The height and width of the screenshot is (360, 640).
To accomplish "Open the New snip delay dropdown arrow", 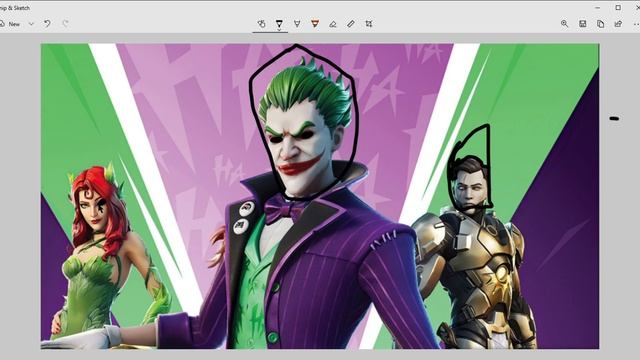I will pos(31,24).
